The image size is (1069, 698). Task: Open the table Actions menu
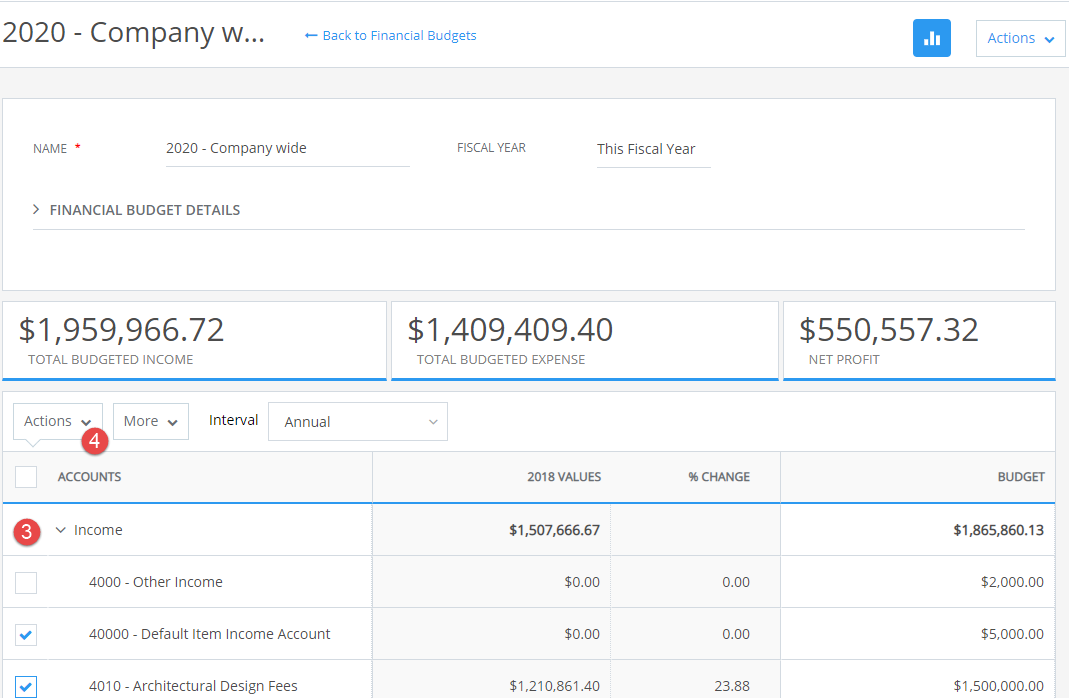click(57, 421)
